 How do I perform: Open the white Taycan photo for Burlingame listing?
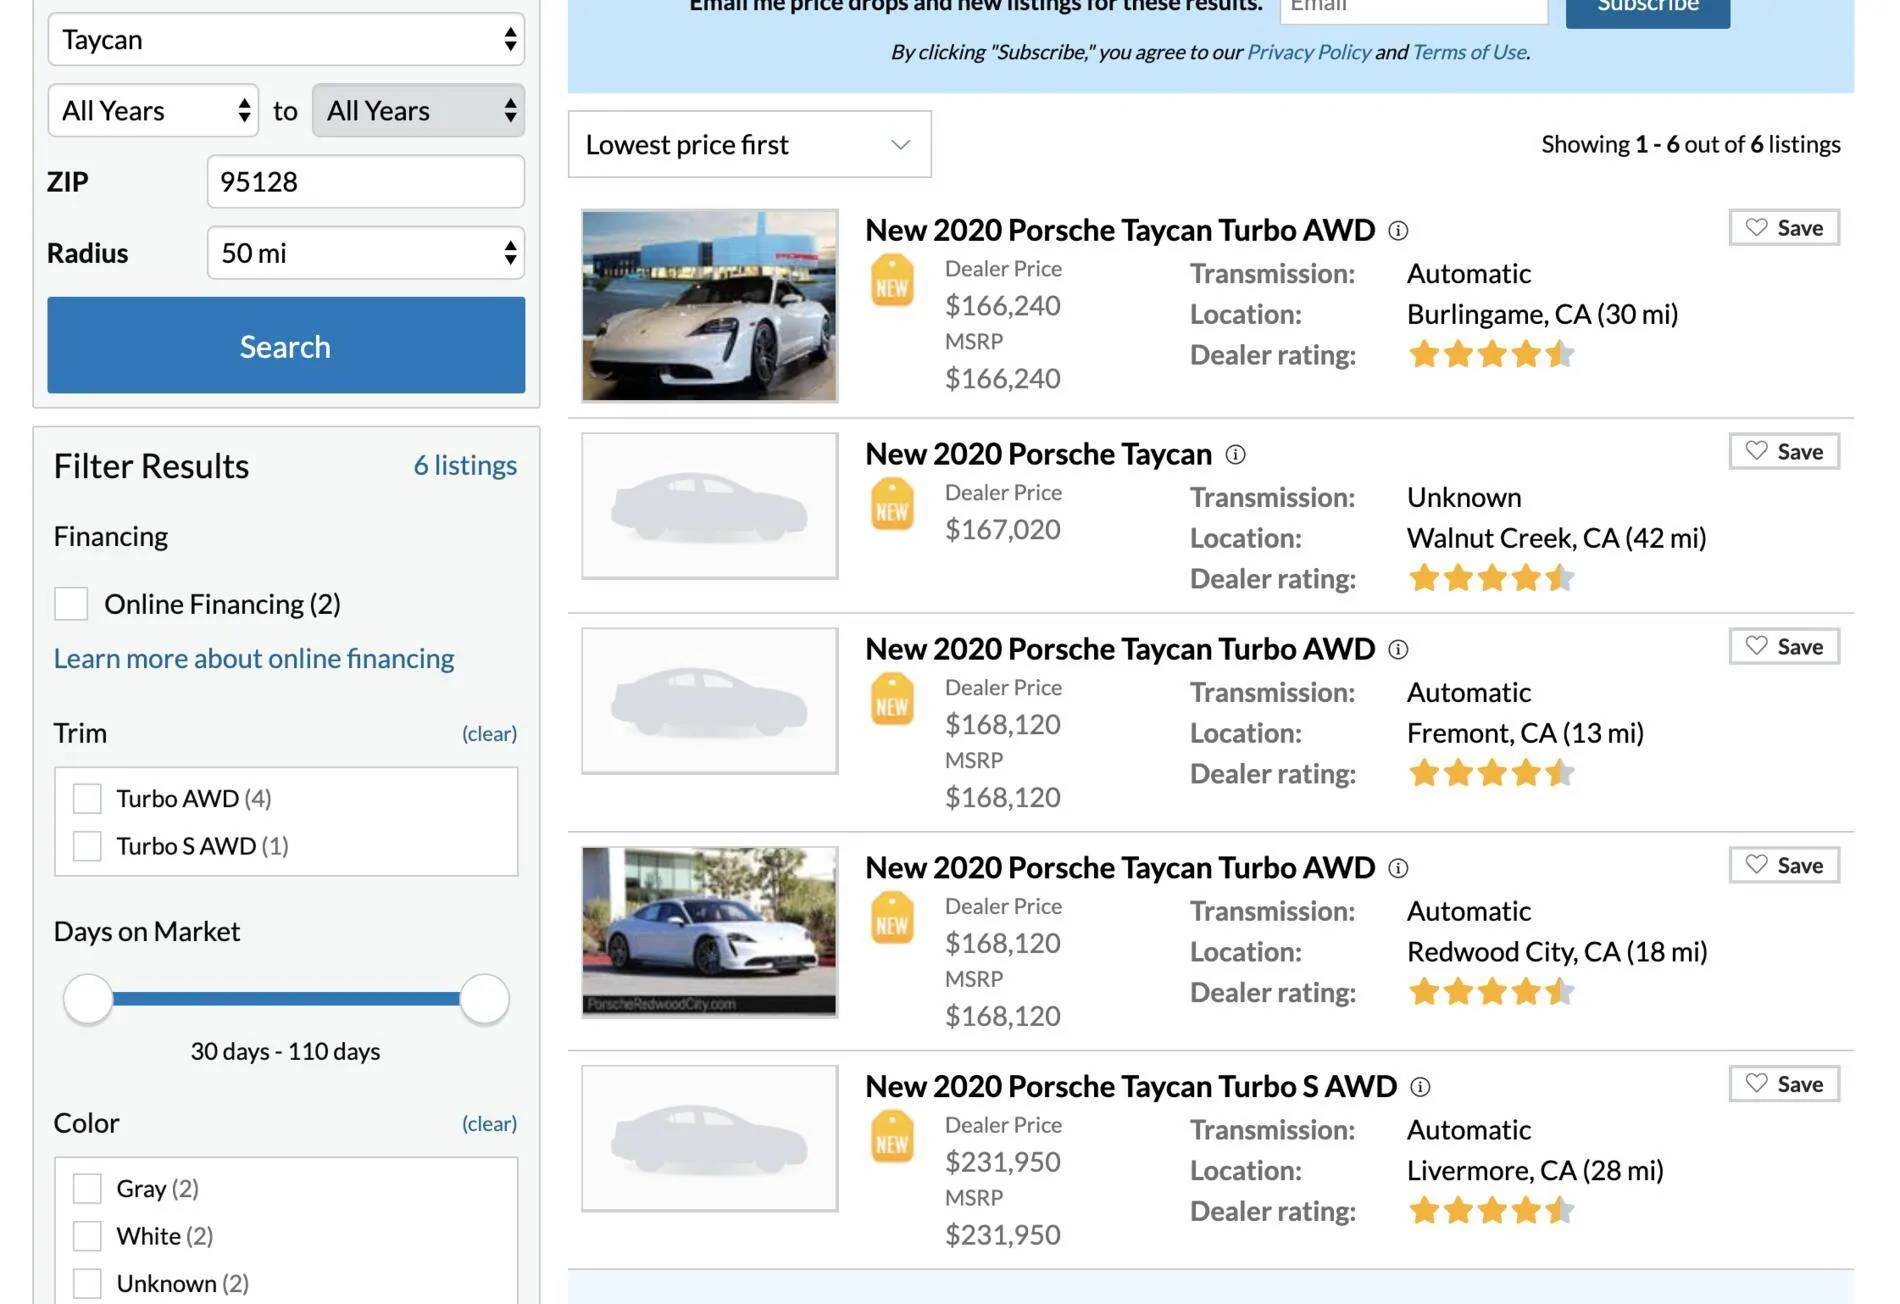point(710,306)
